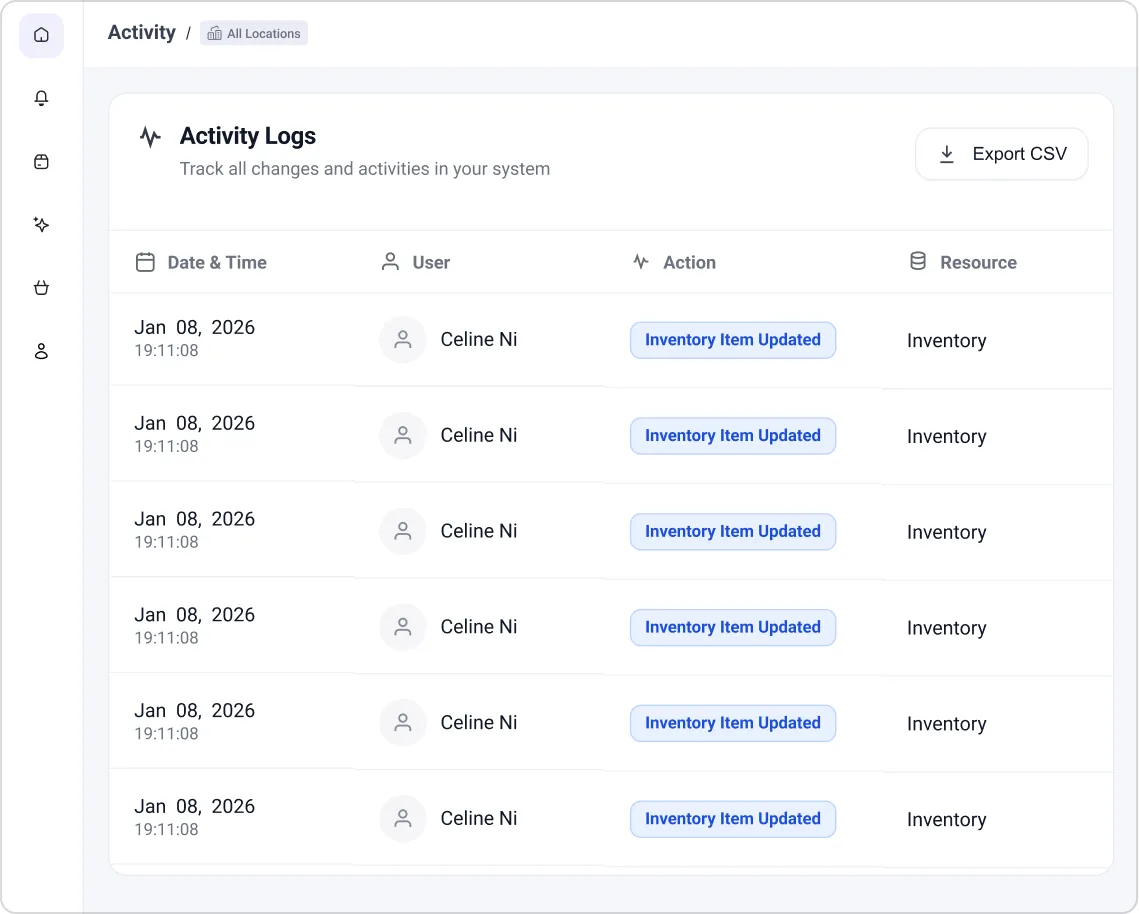Open notifications bell in sidebar
1139x914 pixels.
point(41,98)
